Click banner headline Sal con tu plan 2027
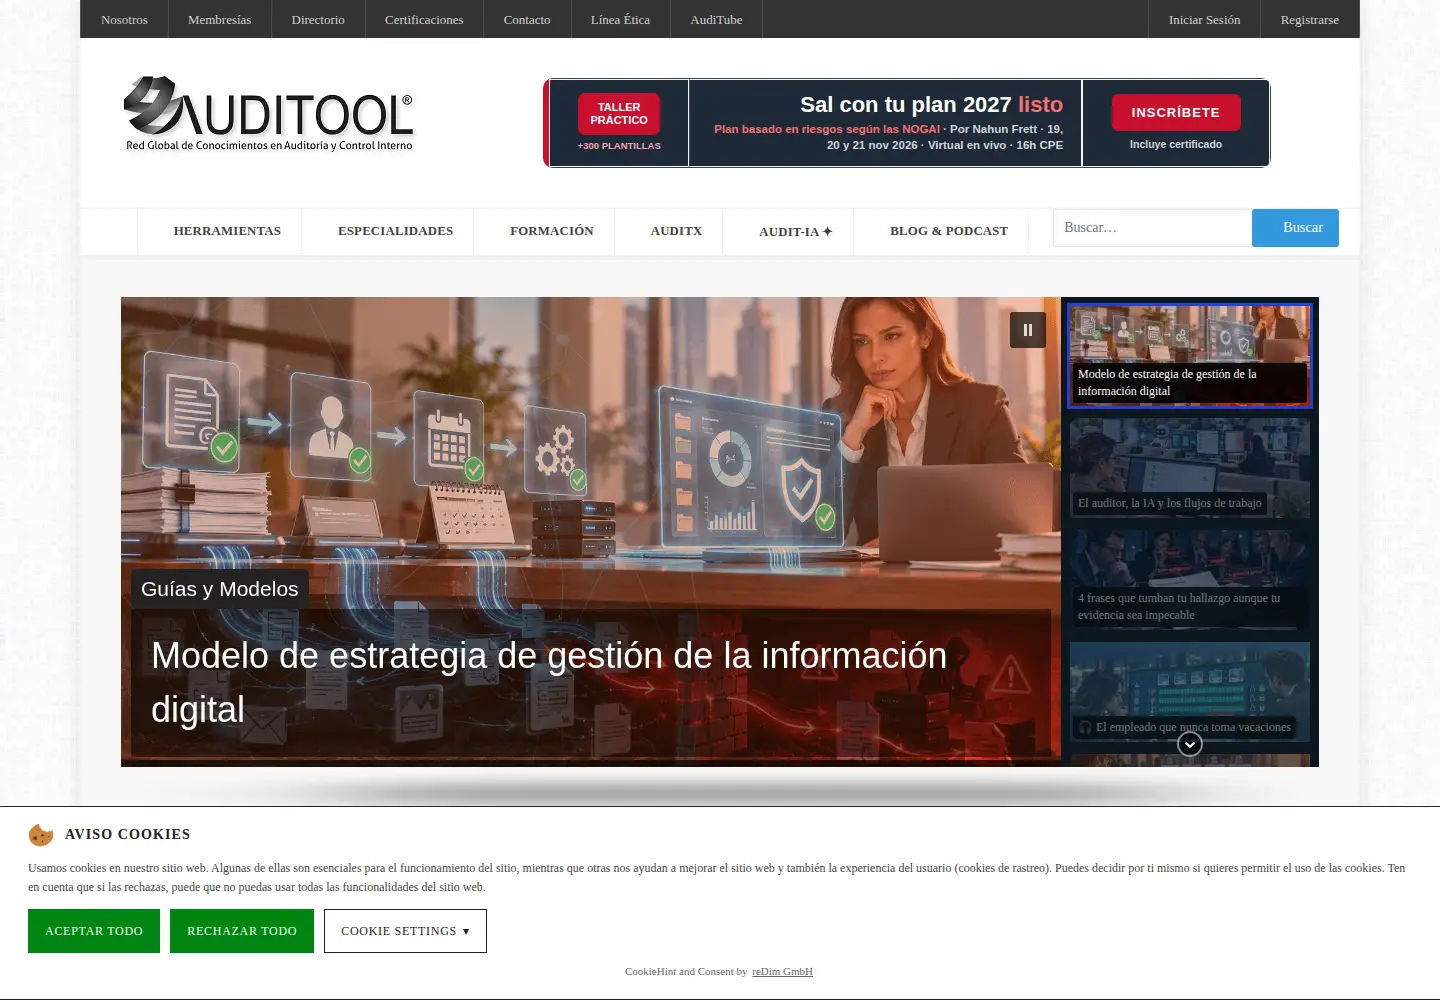 [x=931, y=104]
